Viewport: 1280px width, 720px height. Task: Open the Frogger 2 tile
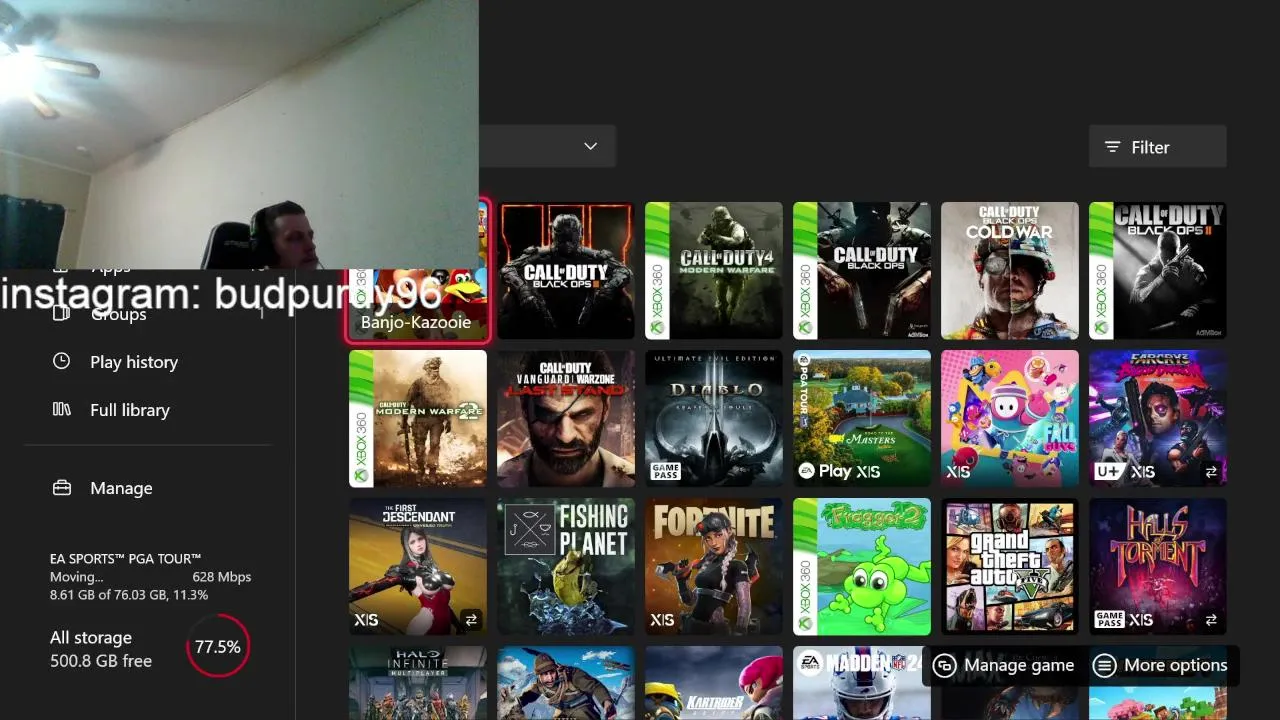[862, 566]
